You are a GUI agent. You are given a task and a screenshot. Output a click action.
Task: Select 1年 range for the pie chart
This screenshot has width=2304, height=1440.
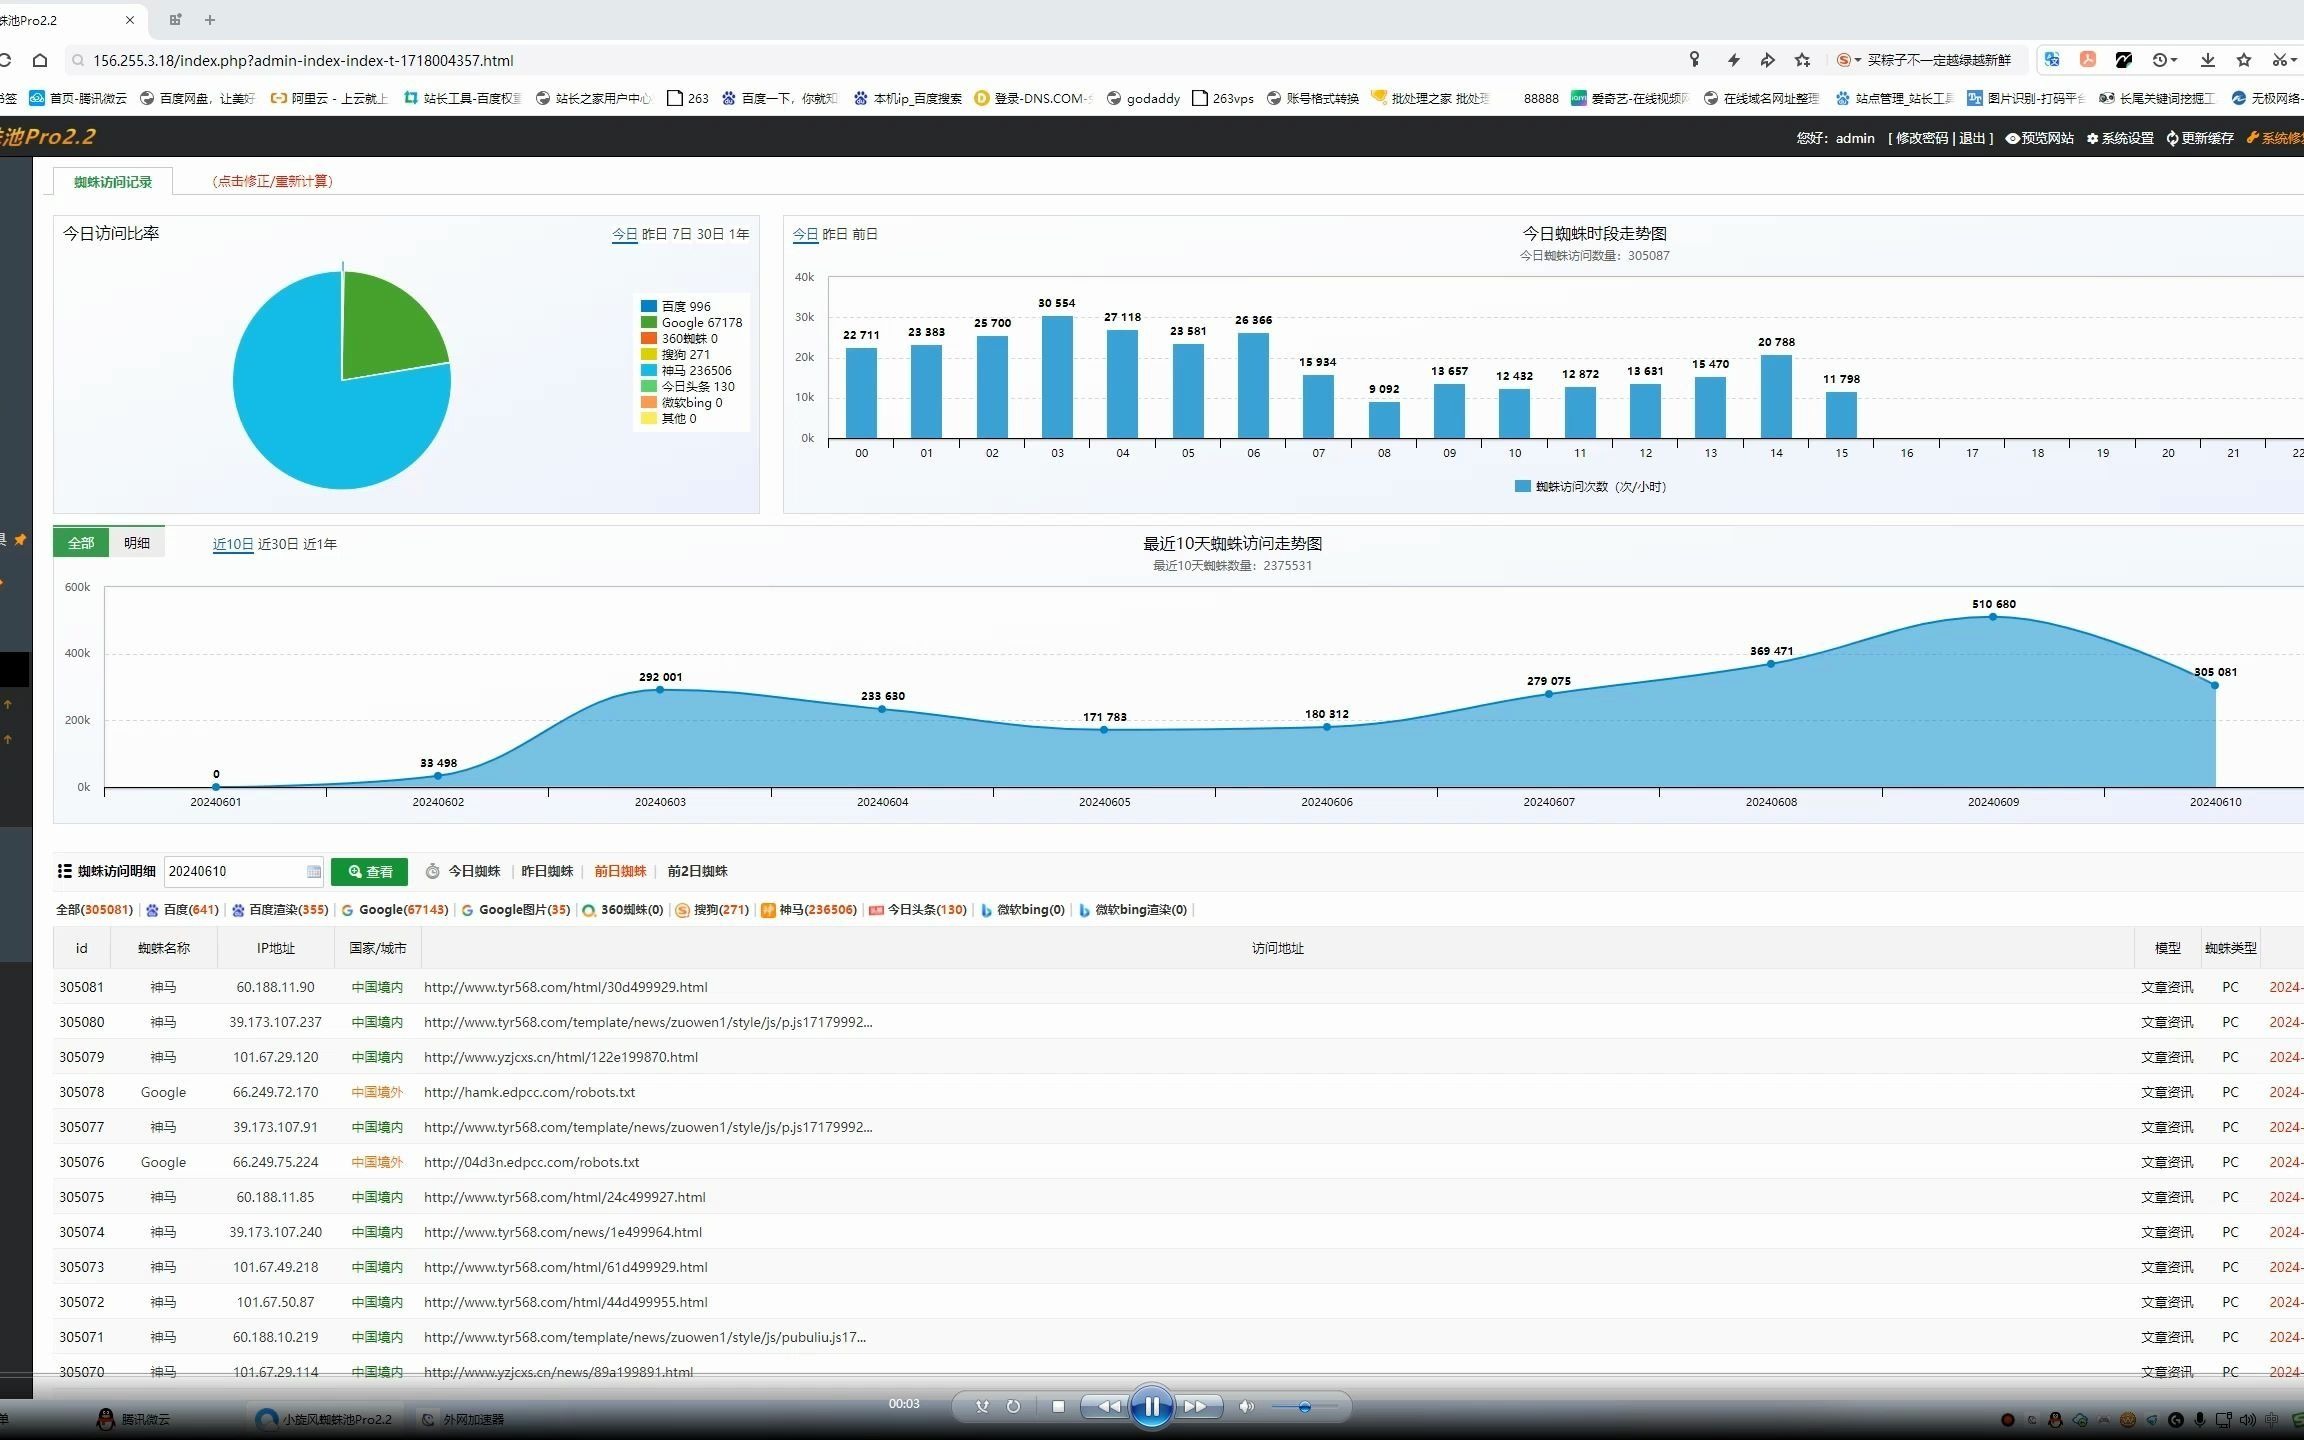pyautogui.click(x=739, y=234)
